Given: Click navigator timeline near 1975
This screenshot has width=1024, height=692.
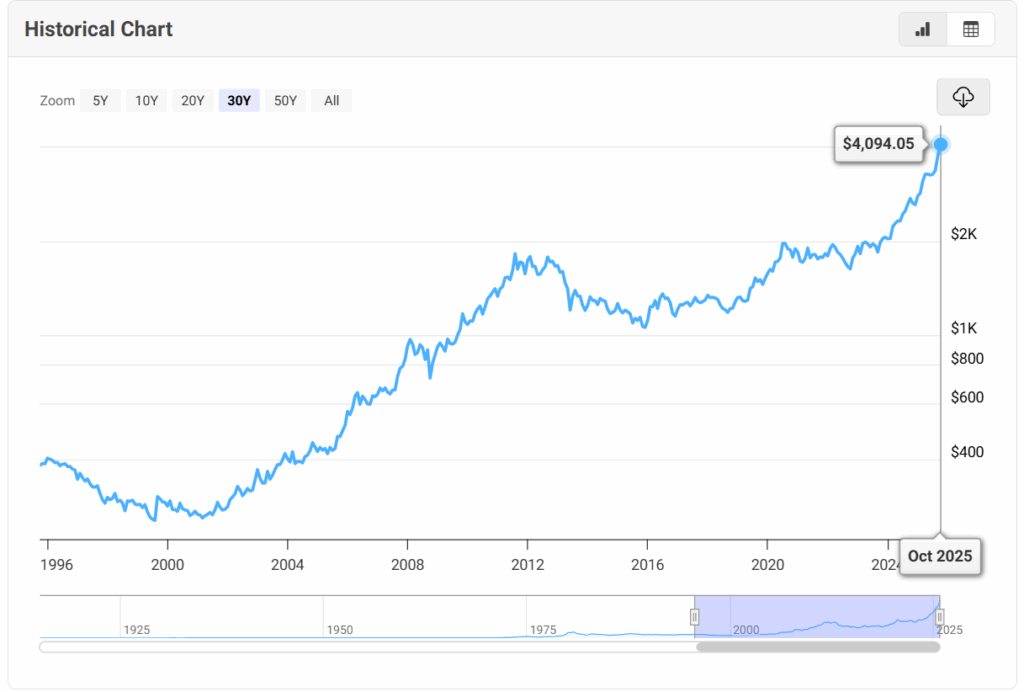Looking at the screenshot, I should click(x=543, y=628).
